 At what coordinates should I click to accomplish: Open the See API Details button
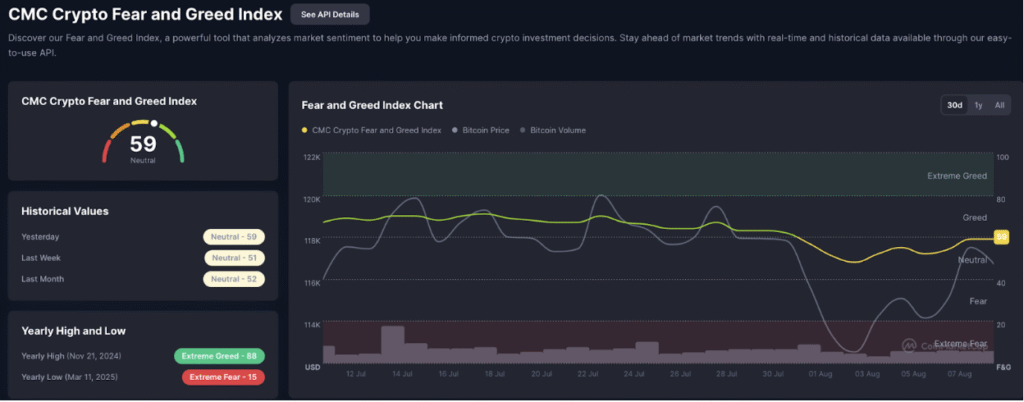330,14
